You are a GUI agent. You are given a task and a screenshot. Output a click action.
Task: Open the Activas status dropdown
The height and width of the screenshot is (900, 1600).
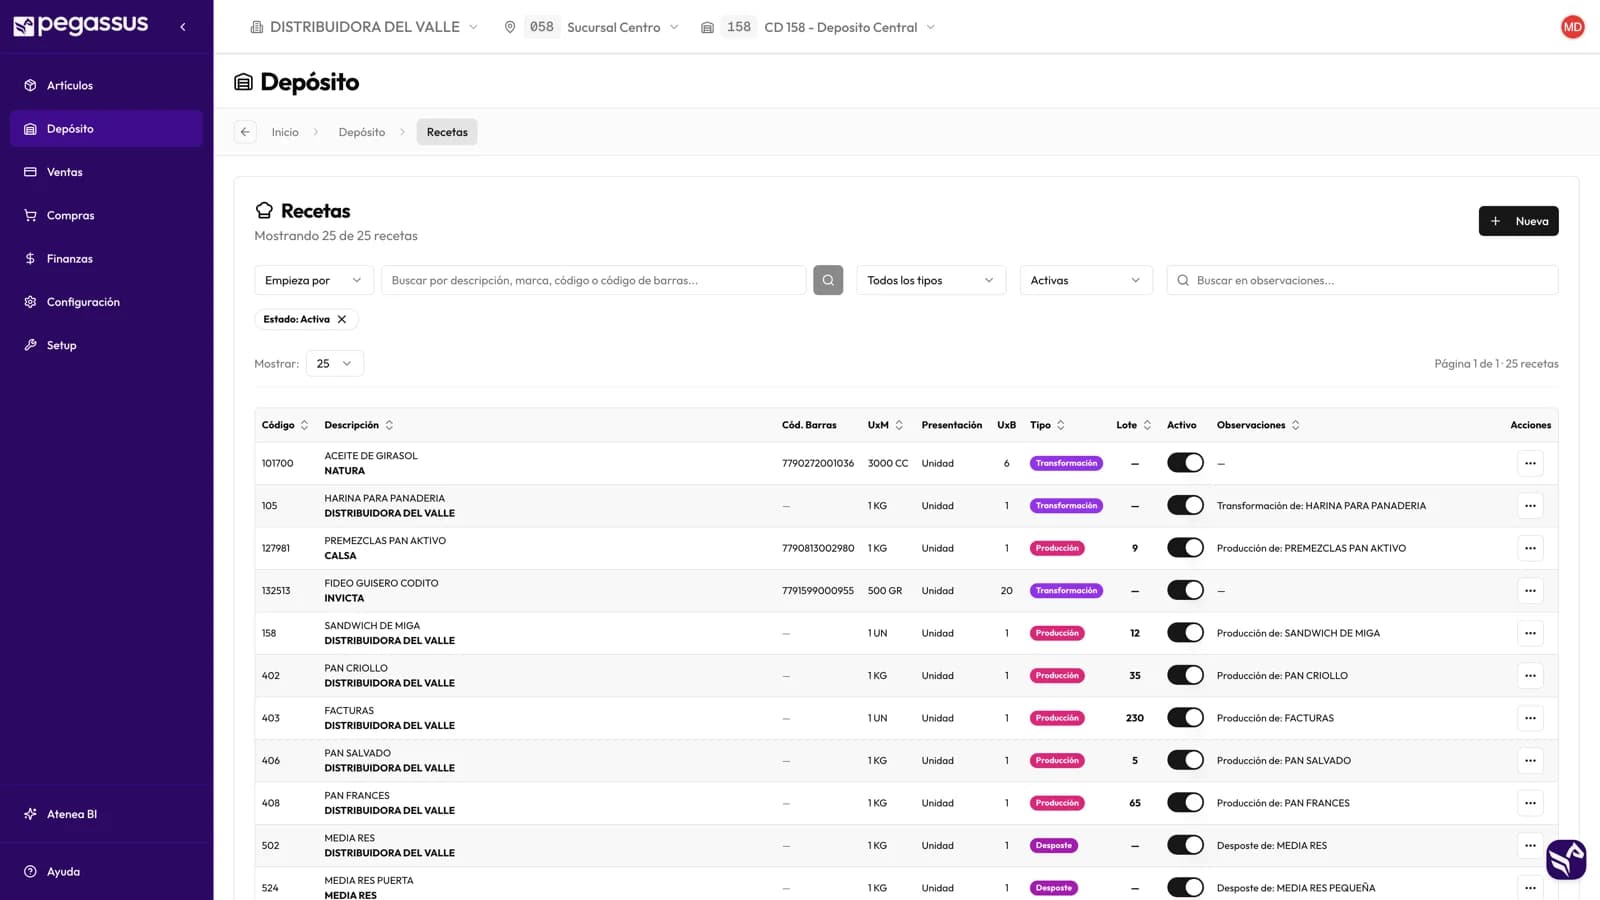point(1086,280)
